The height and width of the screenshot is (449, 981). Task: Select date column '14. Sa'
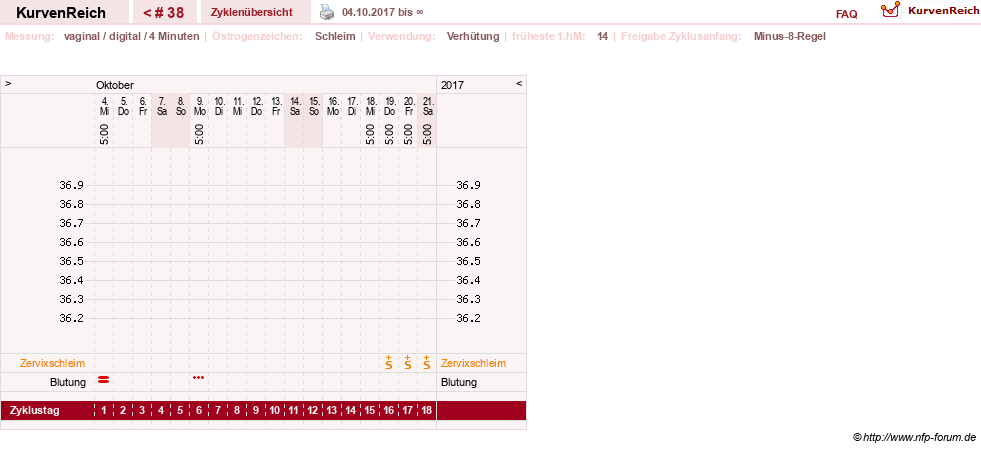[x=295, y=106]
